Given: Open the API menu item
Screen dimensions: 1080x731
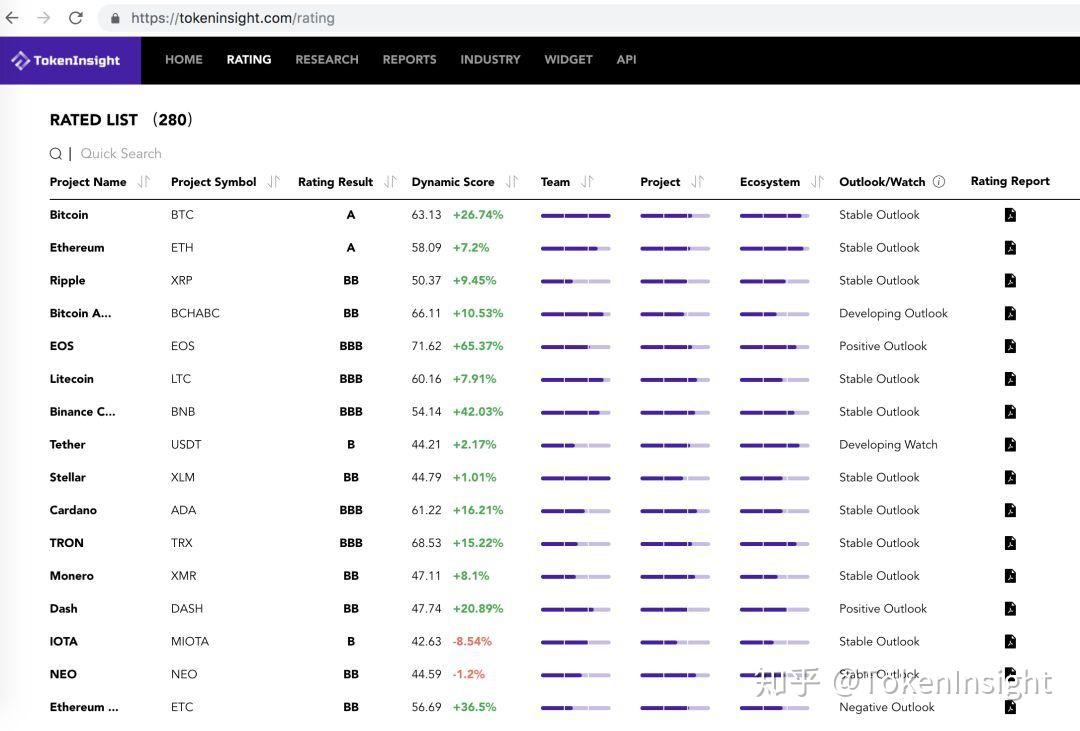Looking at the screenshot, I should [626, 59].
